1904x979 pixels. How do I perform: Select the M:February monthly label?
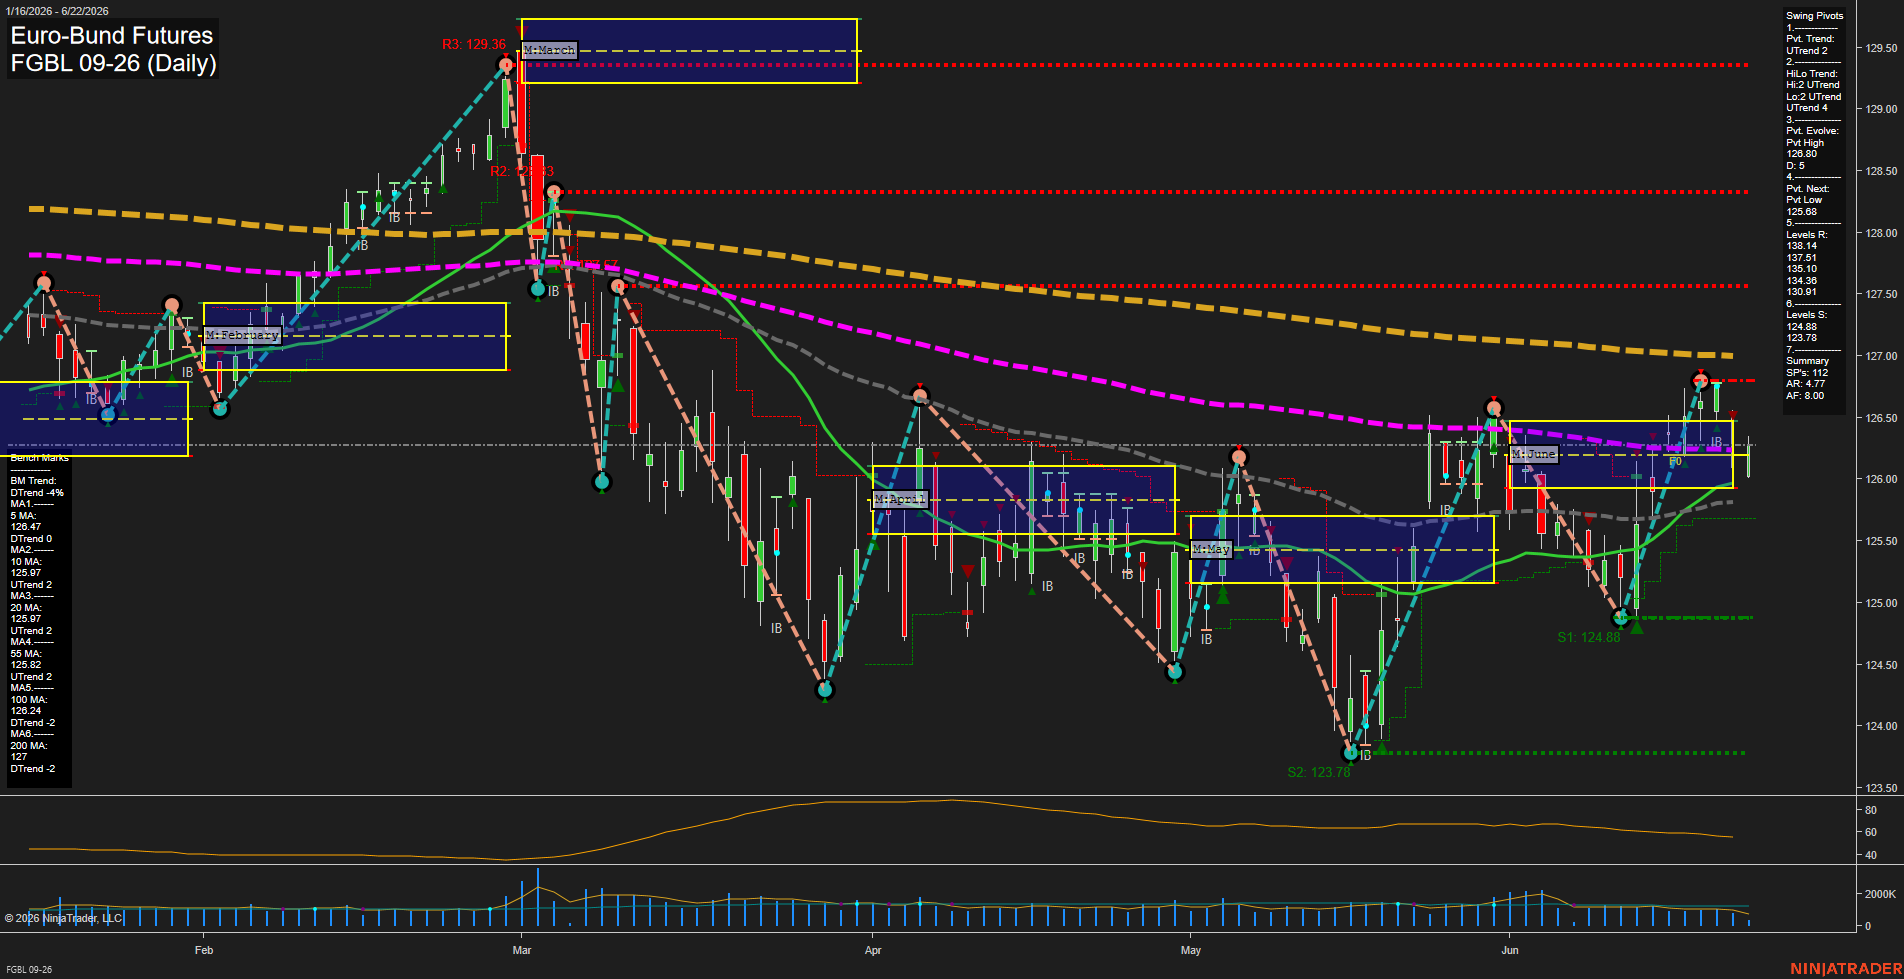pyautogui.click(x=243, y=335)
